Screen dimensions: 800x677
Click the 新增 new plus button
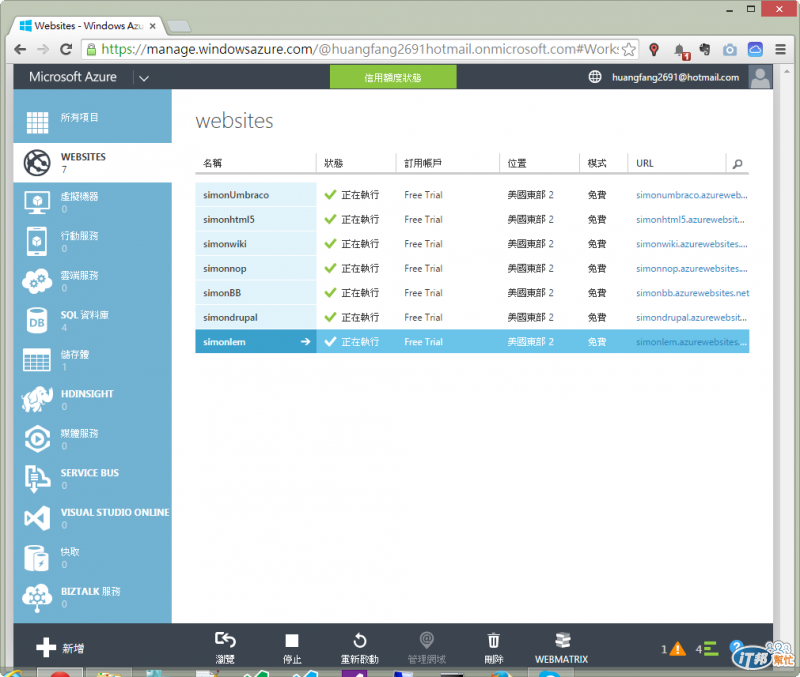point(60,648)
